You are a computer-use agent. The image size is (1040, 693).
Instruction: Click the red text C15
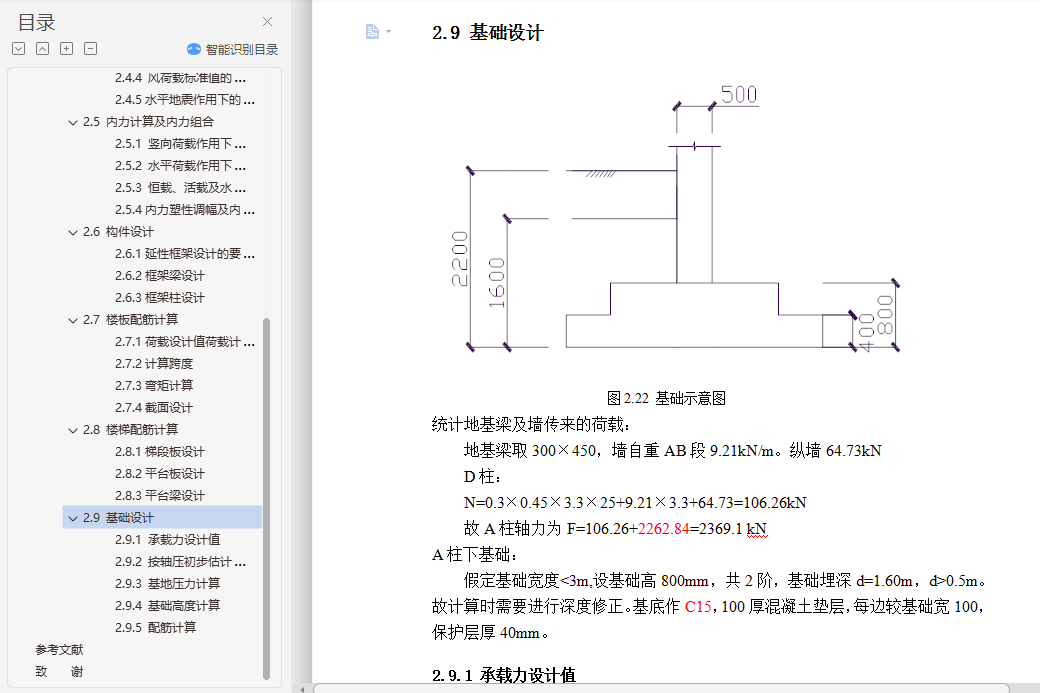[x=698, y=607]
